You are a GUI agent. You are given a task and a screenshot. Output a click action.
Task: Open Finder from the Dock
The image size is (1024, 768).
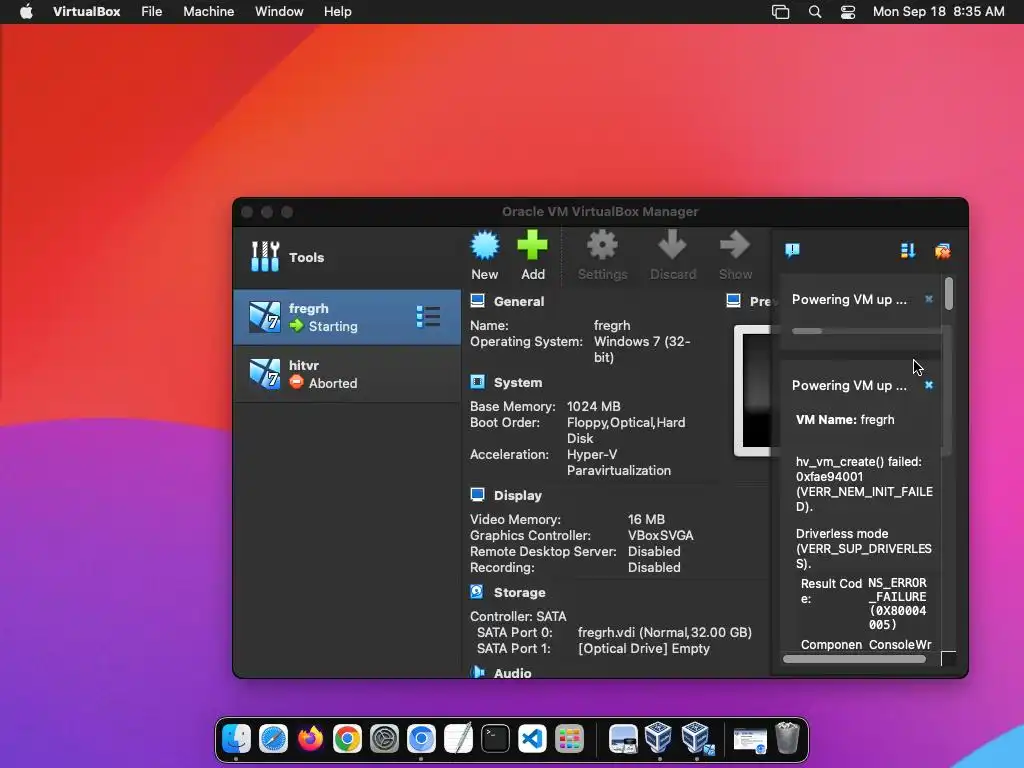click(x=236, y=739)
